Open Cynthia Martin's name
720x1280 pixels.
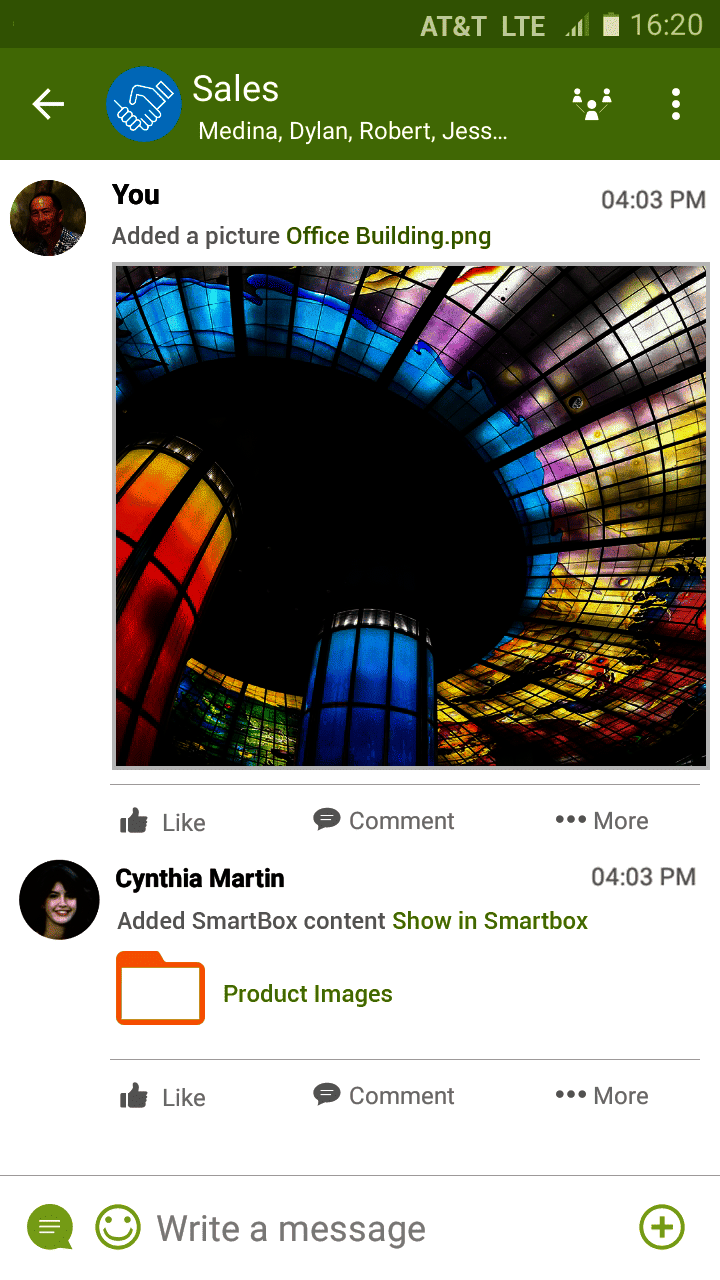[200, 878]
